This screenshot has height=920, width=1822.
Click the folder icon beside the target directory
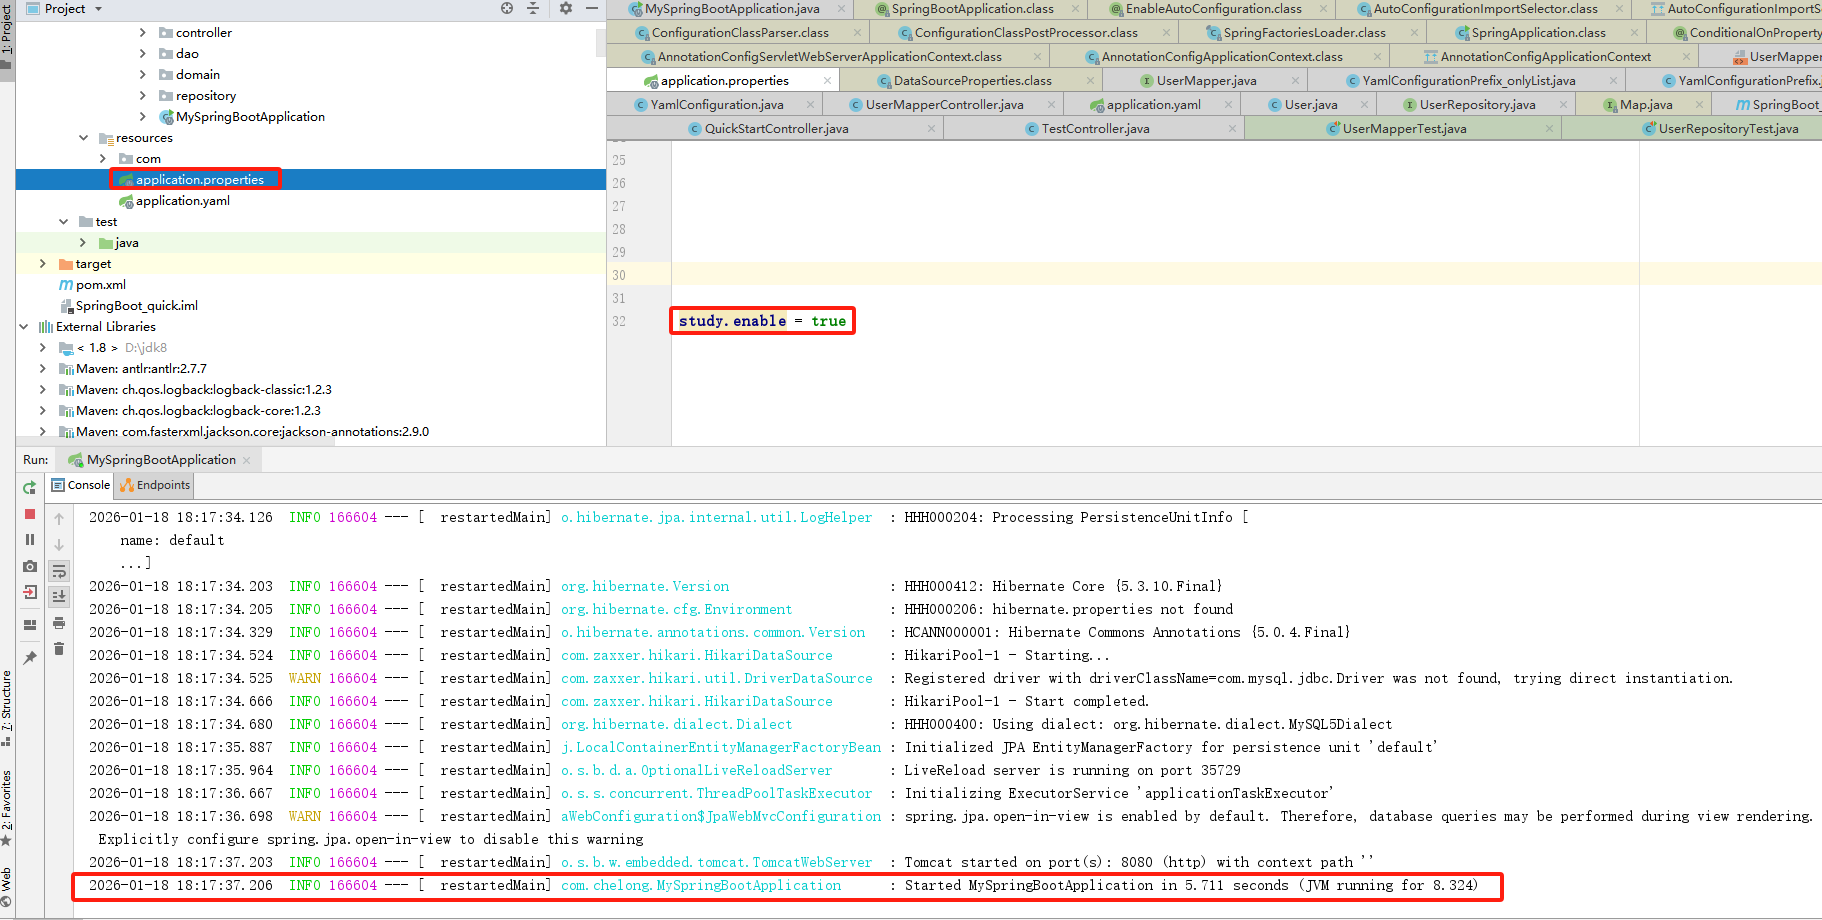pos(66,264)
